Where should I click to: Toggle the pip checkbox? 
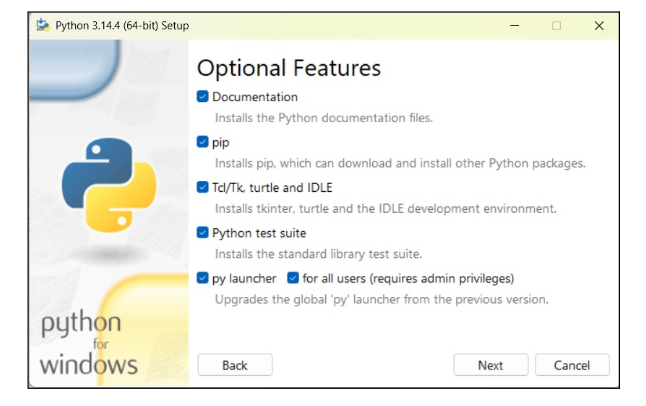[203, 142]
